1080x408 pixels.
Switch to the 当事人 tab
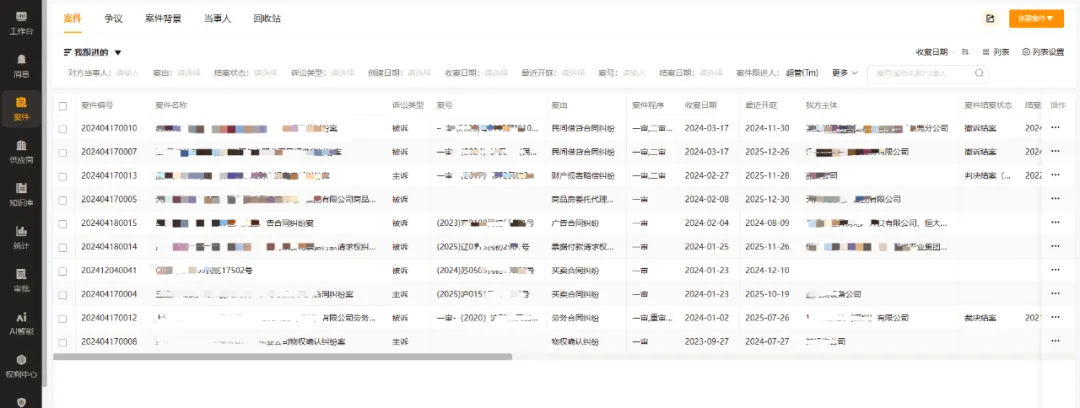218,19
